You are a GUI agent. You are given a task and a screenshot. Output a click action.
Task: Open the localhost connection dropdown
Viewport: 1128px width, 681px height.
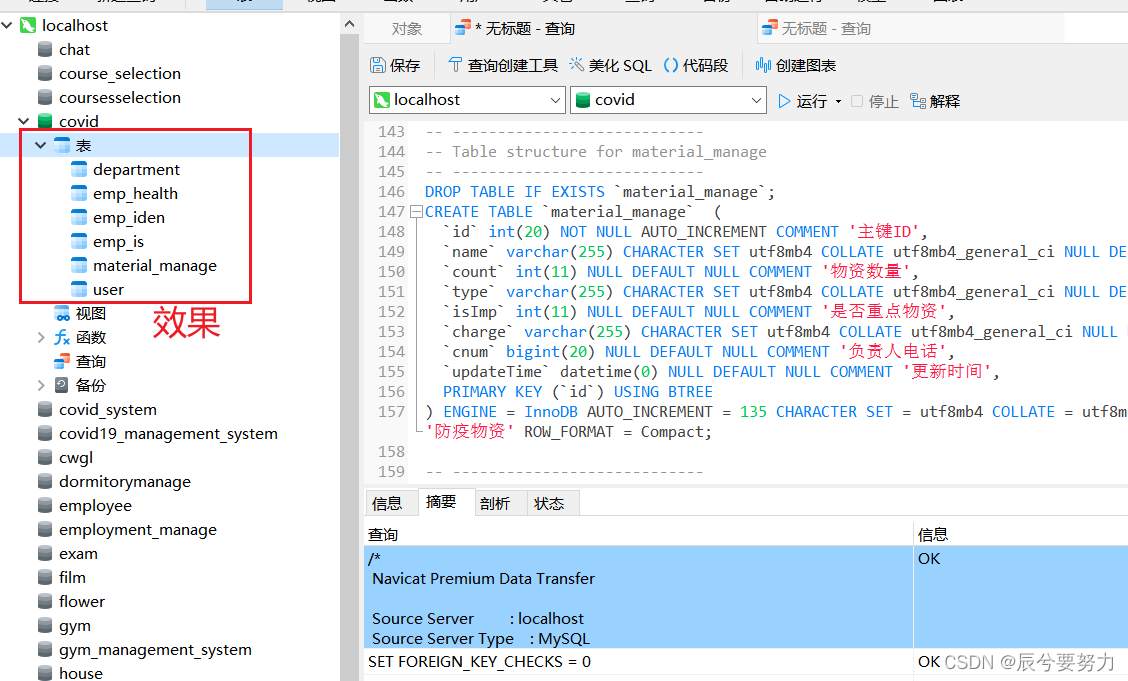(555, 100)
